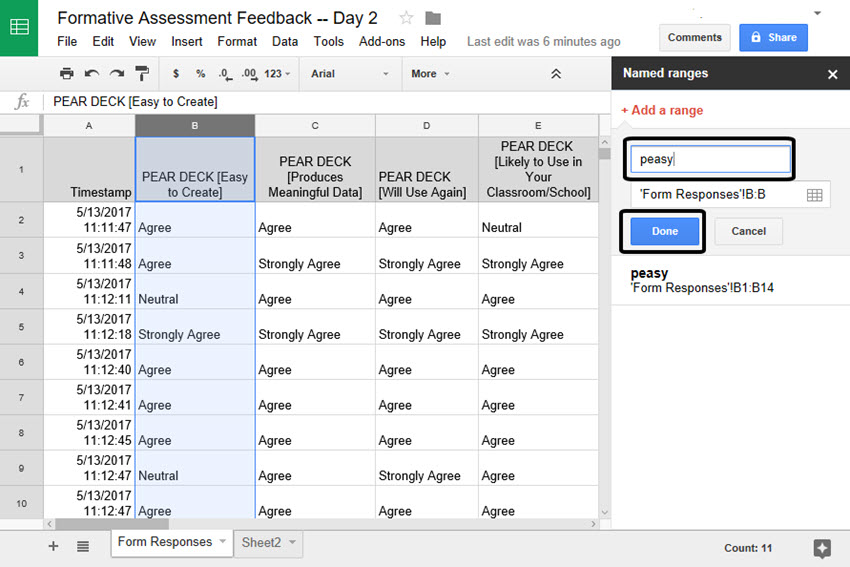The width and height of the screenshot is (850, 567).
Task: Click the horizontal scrollbar thumb
Action: pyautogui.click(x=112, y=524)
